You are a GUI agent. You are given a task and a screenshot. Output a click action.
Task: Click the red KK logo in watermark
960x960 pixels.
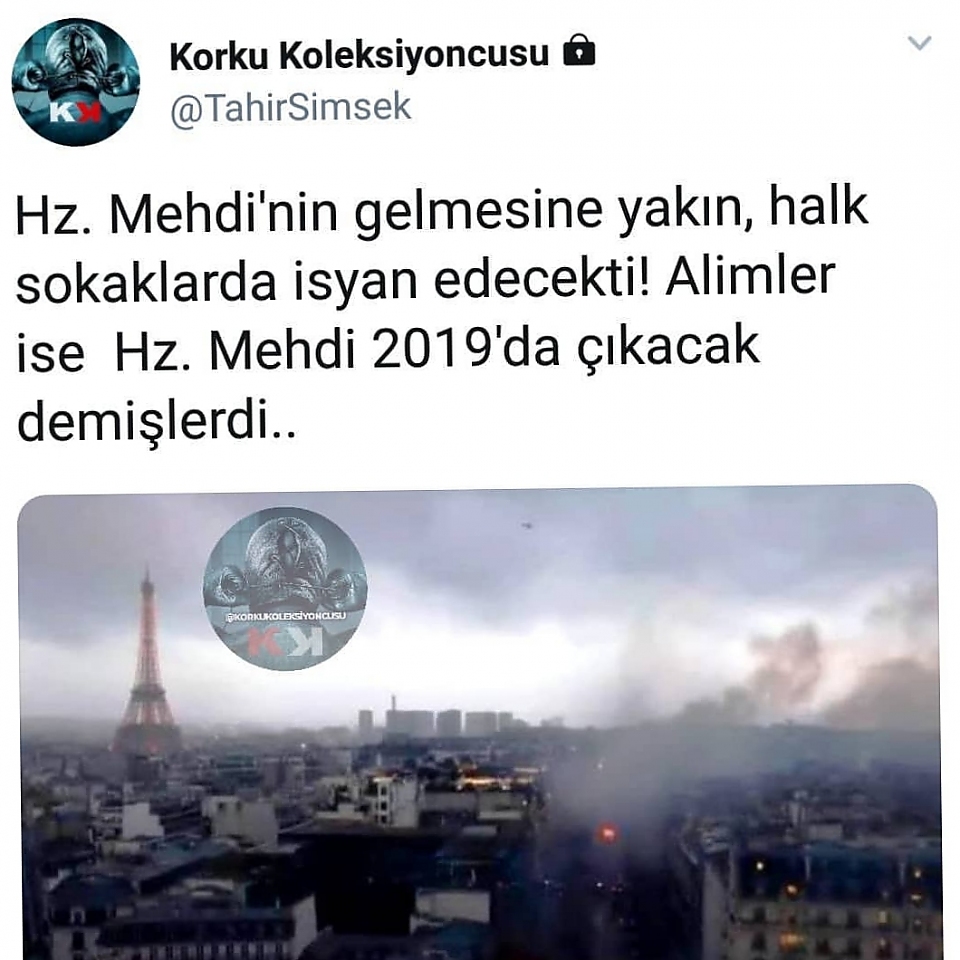285,642
